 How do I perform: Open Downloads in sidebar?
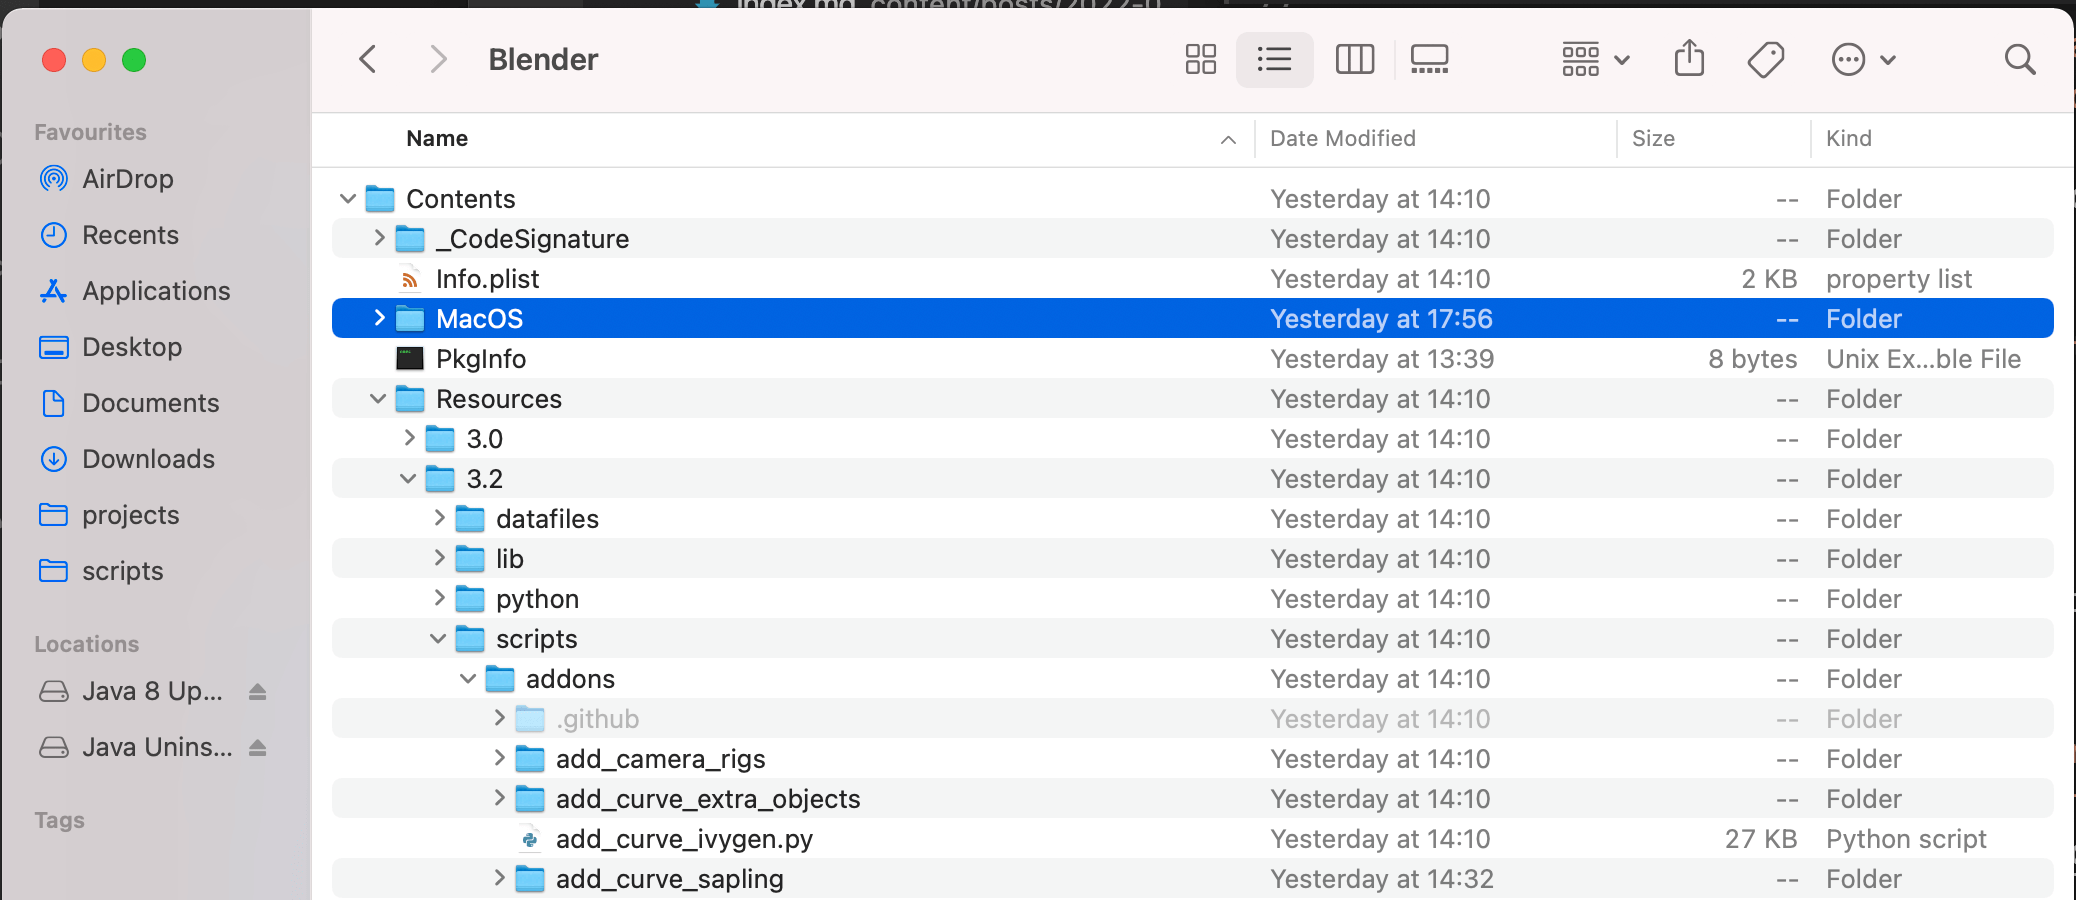coord(148,459)
